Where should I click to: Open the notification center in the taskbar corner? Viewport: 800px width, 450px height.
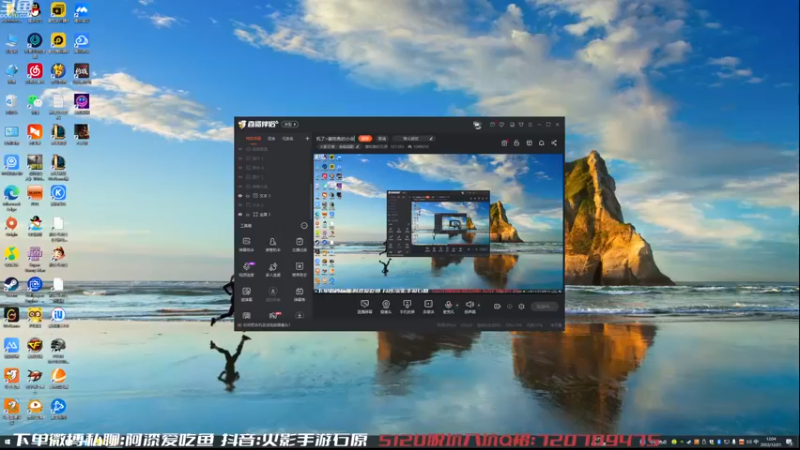pyautogui.click(x=790, y=442)
